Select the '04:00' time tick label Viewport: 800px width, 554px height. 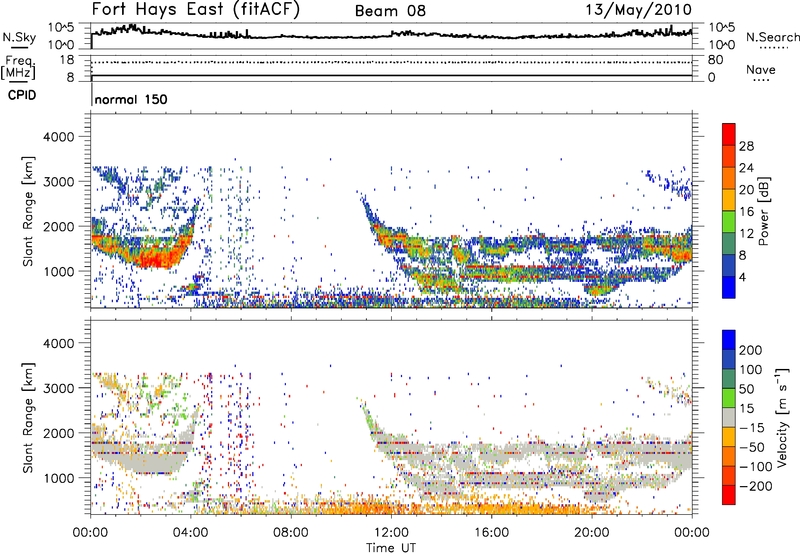pyautogui.click(x=190, y=533)
